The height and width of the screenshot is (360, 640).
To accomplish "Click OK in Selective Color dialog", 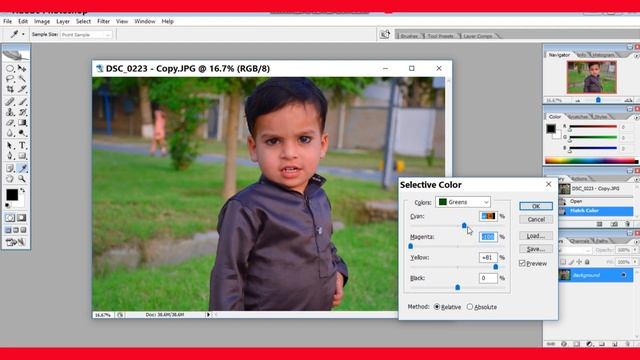I will pos(536,206).
